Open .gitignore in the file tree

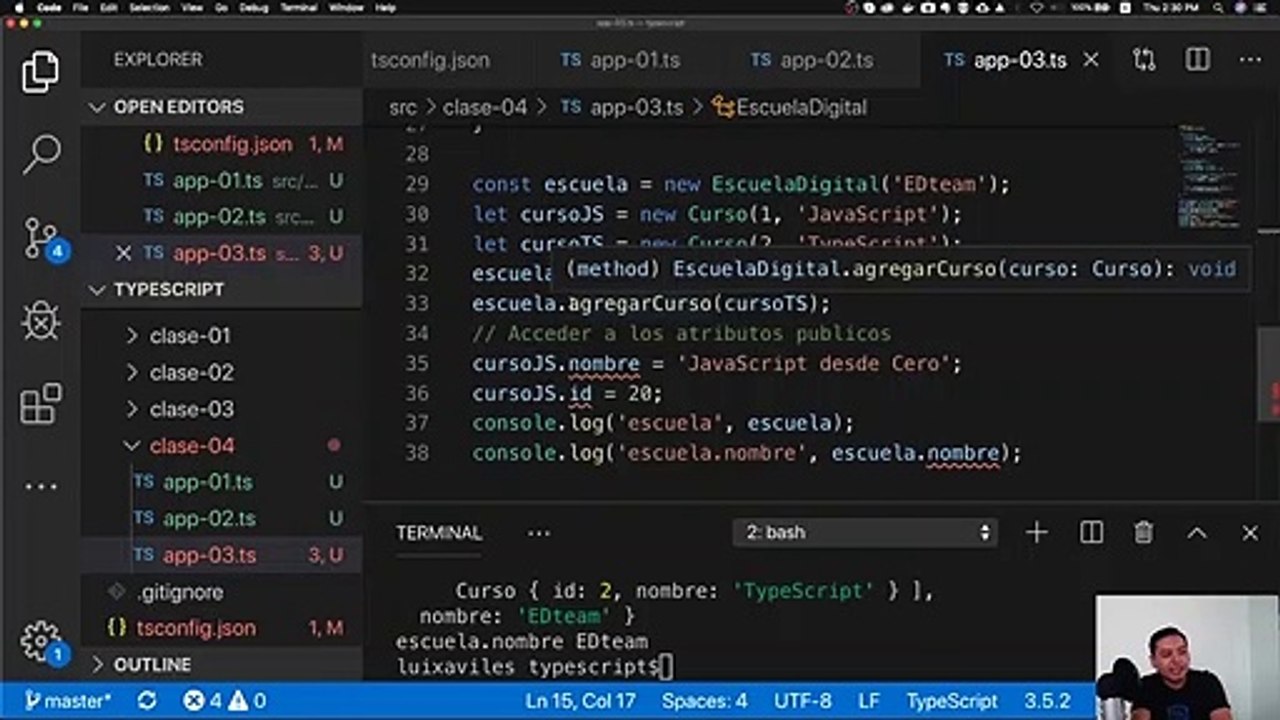(180, 592)
